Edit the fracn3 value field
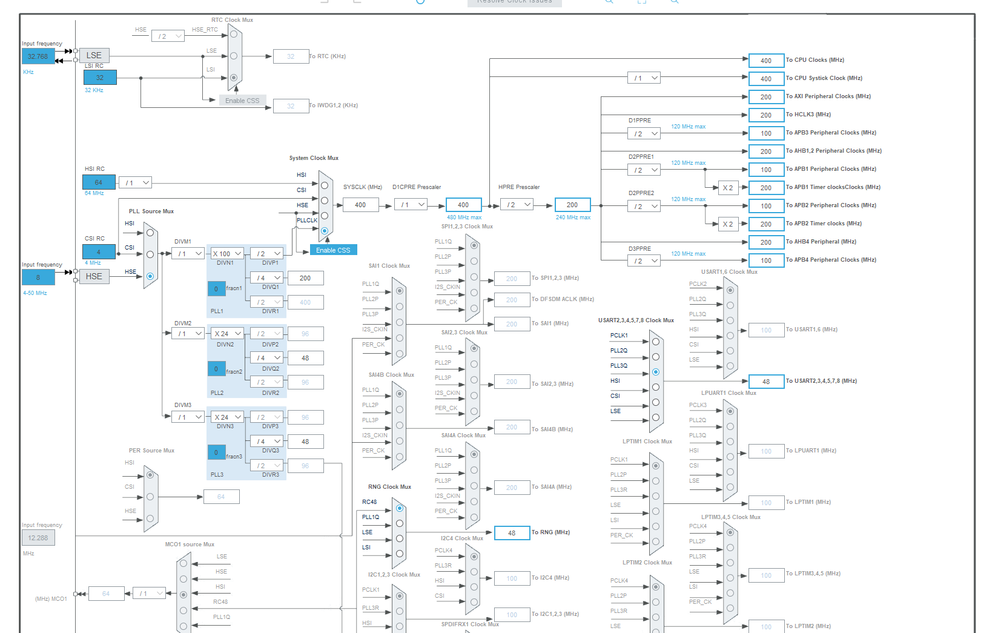Viewport: 998px width, 633px height. click(216, 453)
